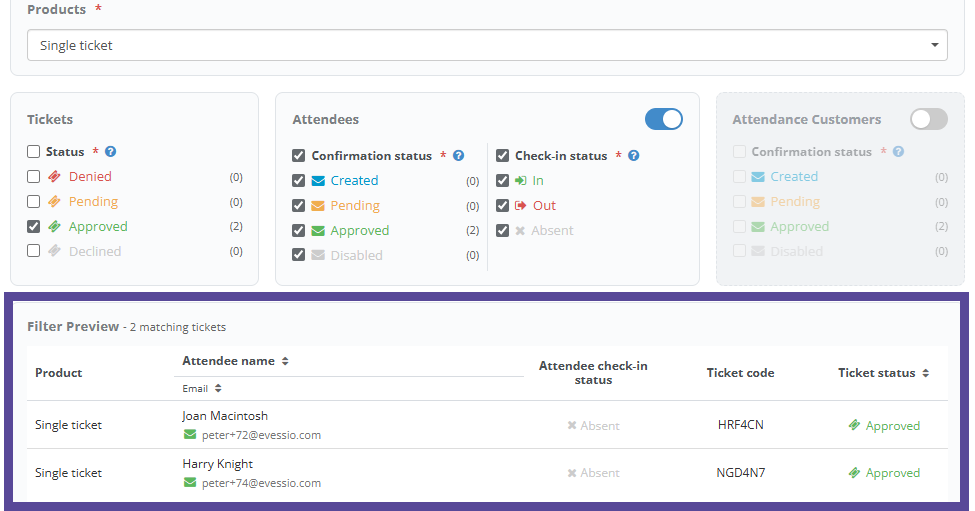Click the Joan Macintosh attendee name
This screenshot has height=511, width=975.
pos(225,416)
